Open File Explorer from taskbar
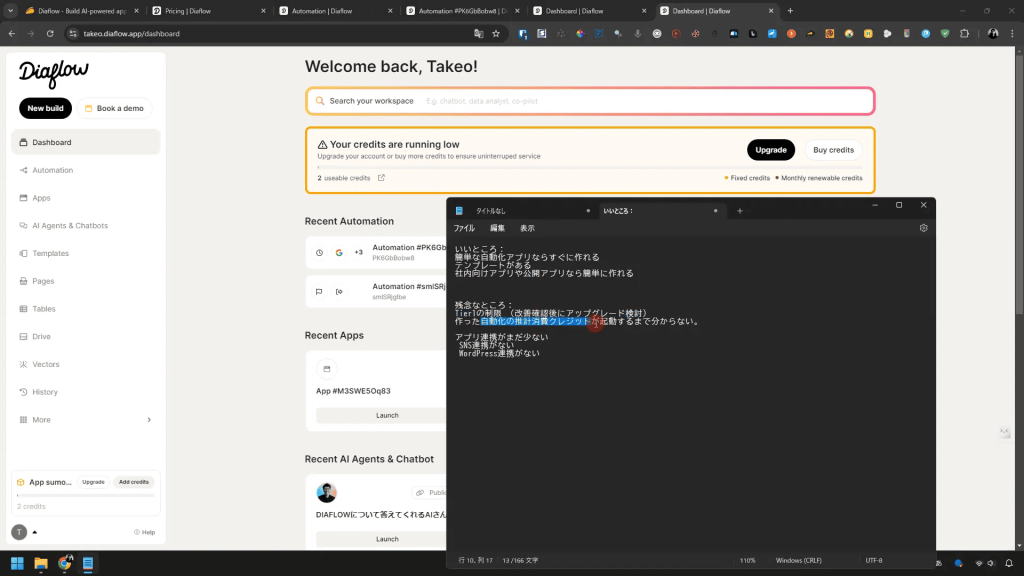 pos(41,563)
